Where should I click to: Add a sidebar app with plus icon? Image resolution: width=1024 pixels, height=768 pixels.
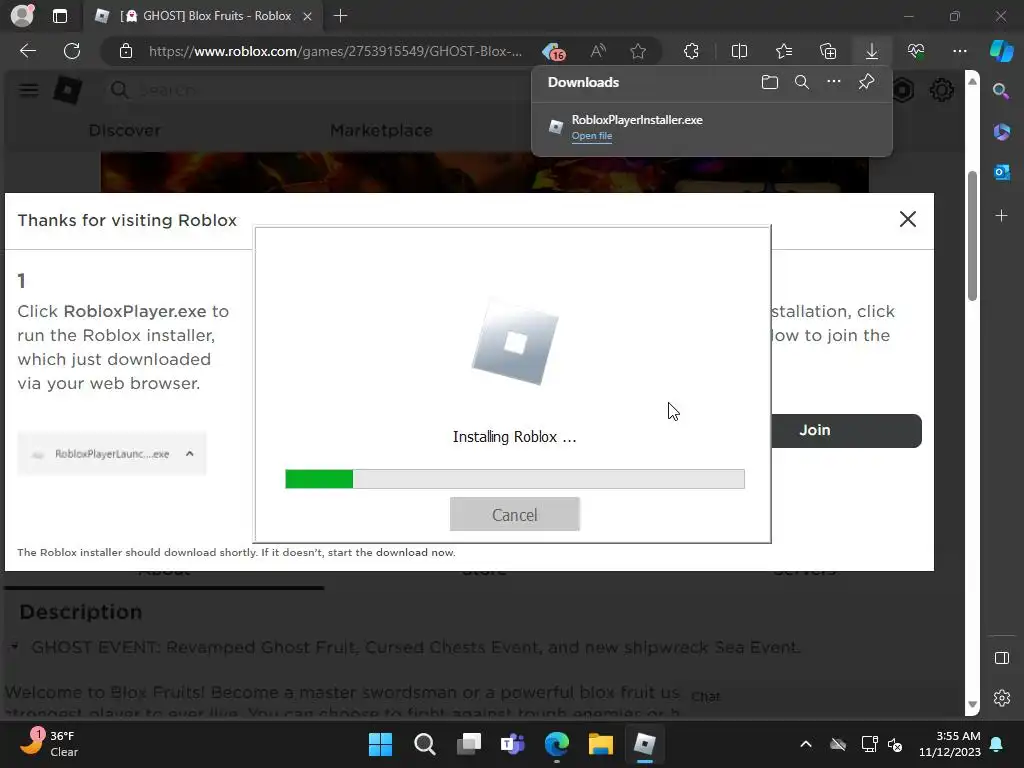tap(1001, 216)
